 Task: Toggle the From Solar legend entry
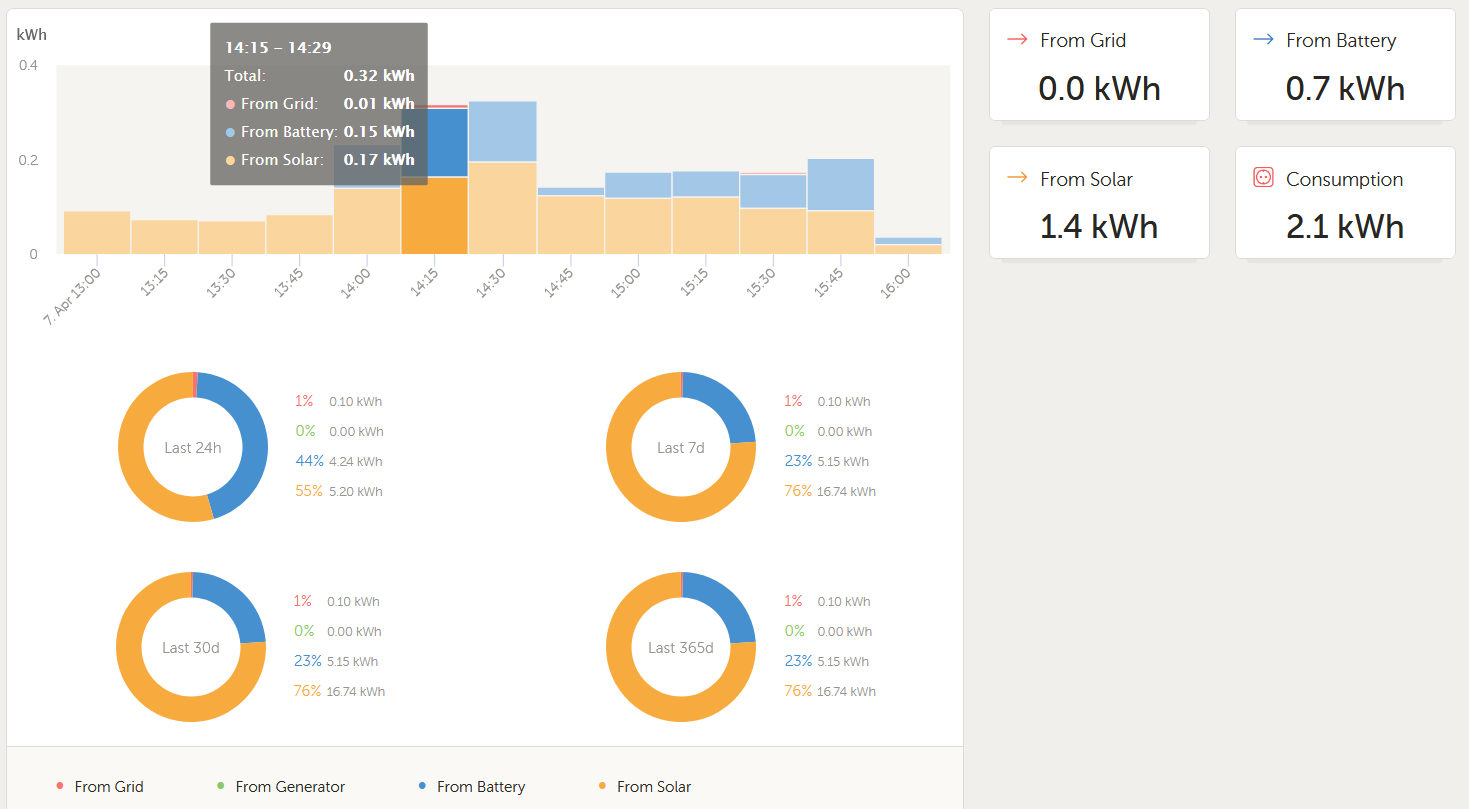click(645, 786)
